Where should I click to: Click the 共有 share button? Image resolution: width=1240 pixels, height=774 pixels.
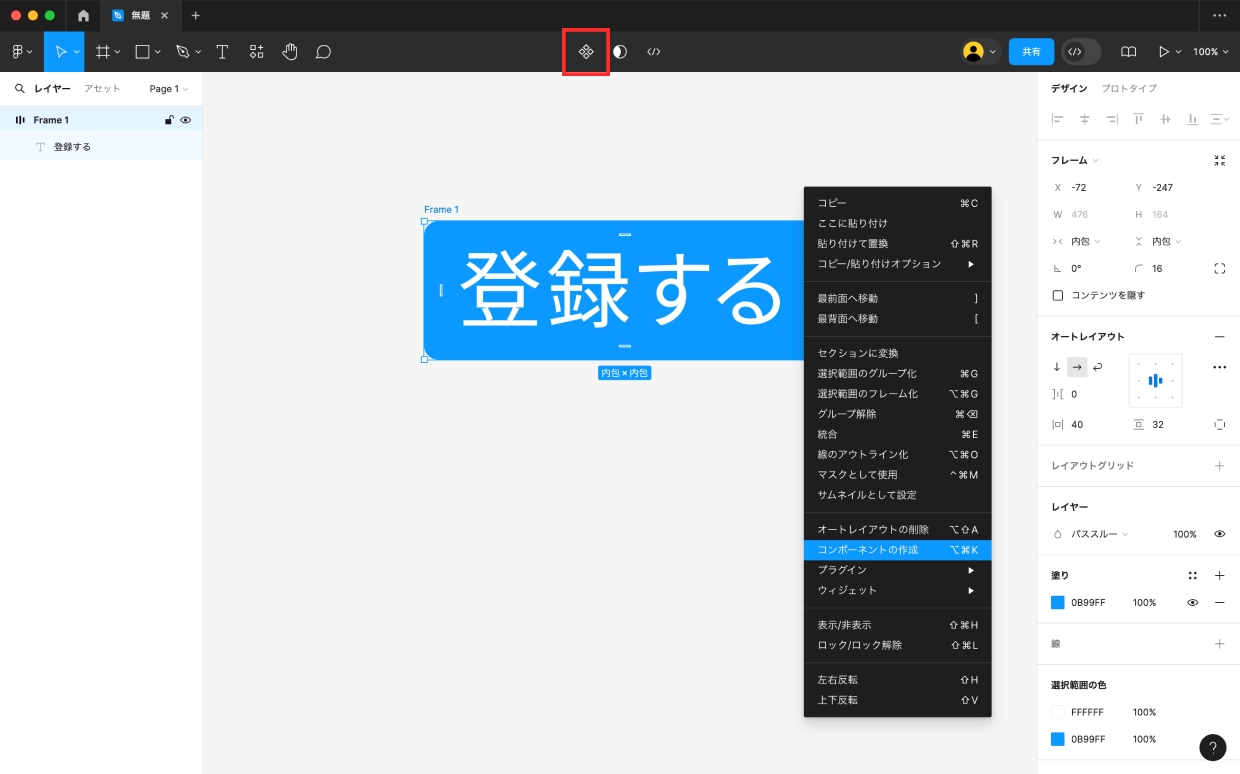(x=1031, y=52)
